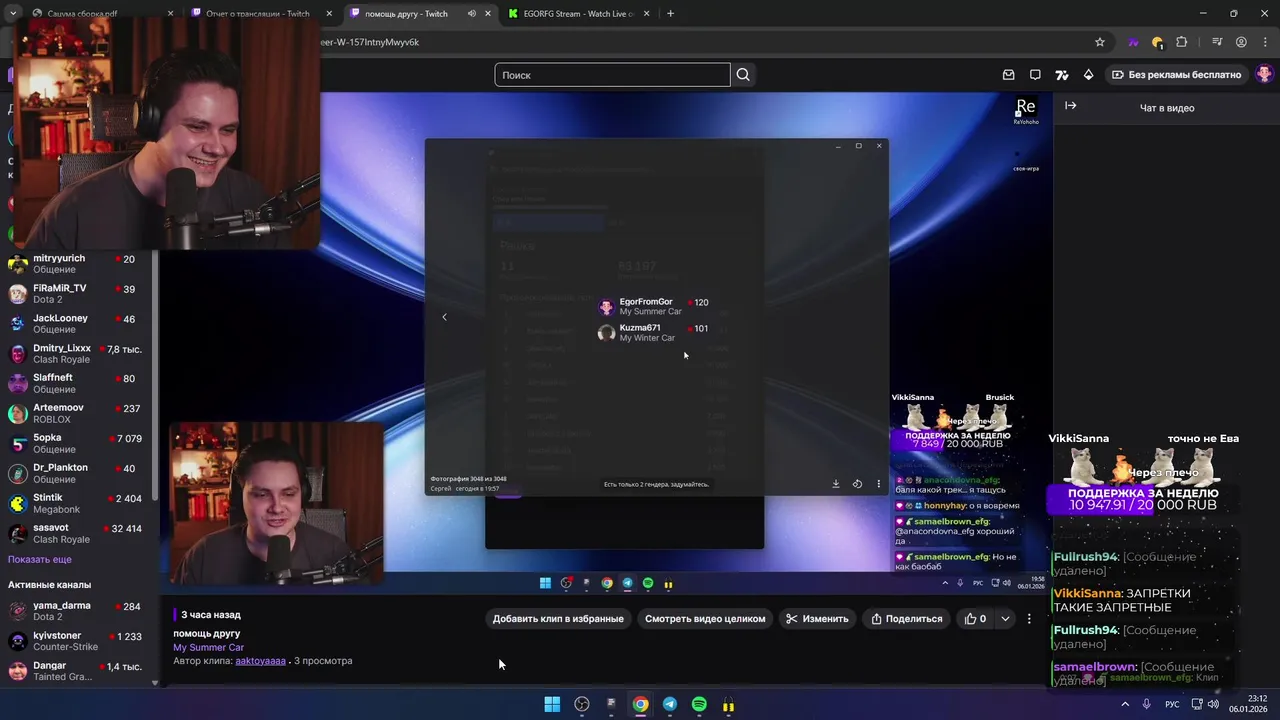Open the Chrome profile icon
The image size is (1280, 720).
[x=1241, y=42]
